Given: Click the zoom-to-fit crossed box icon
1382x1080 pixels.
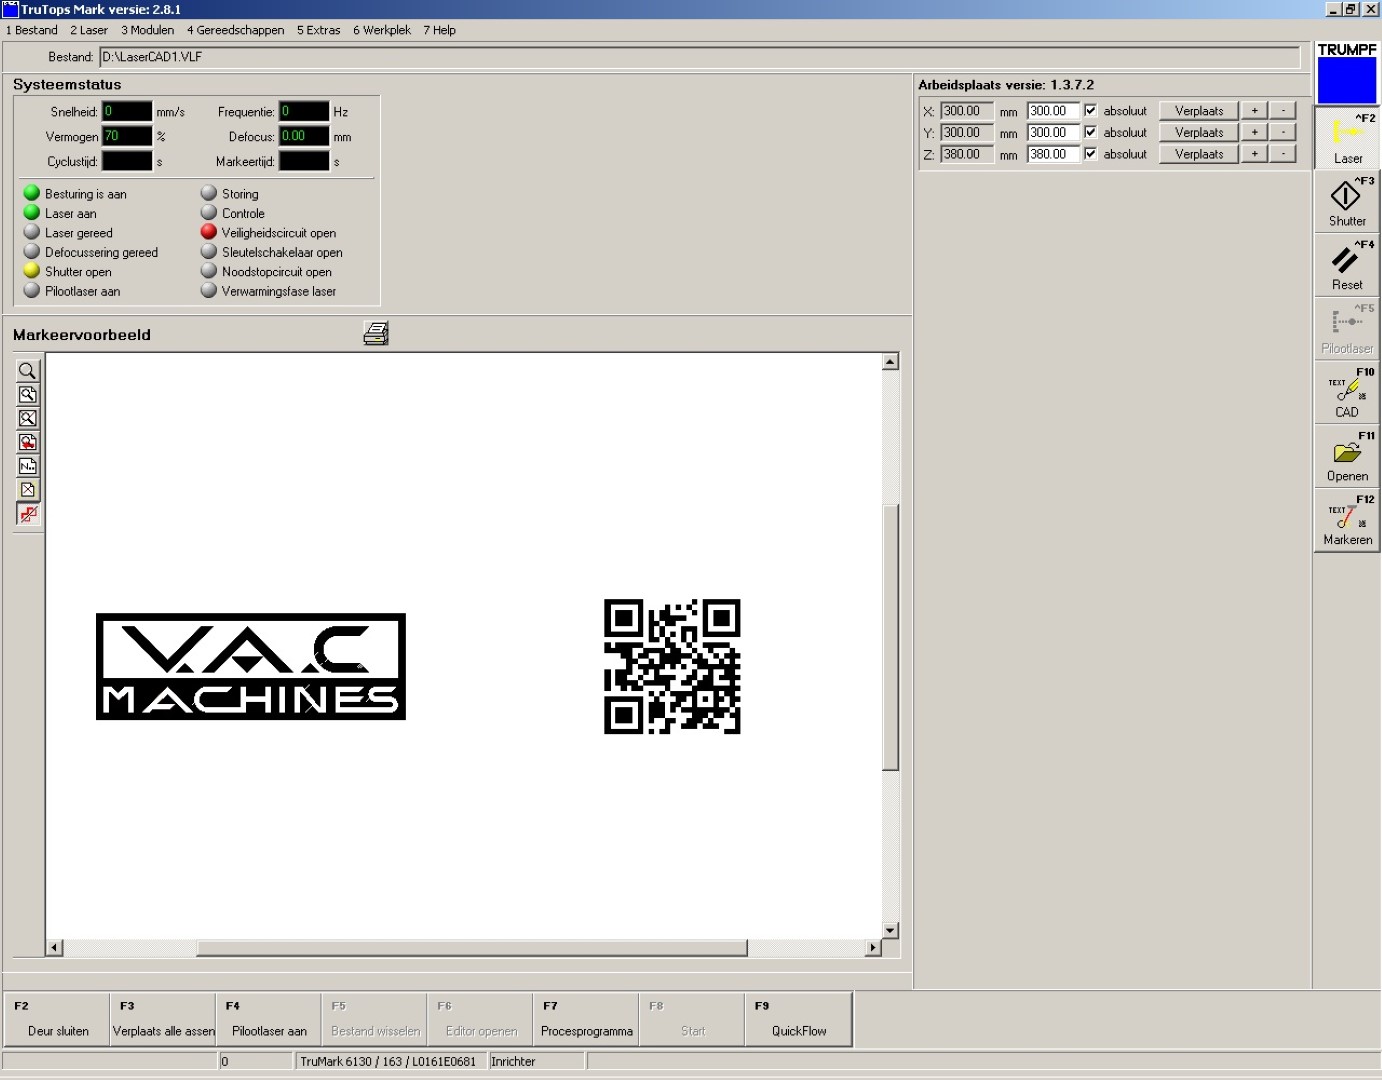Looking at the screenshot, I should (x=28, y=418).
